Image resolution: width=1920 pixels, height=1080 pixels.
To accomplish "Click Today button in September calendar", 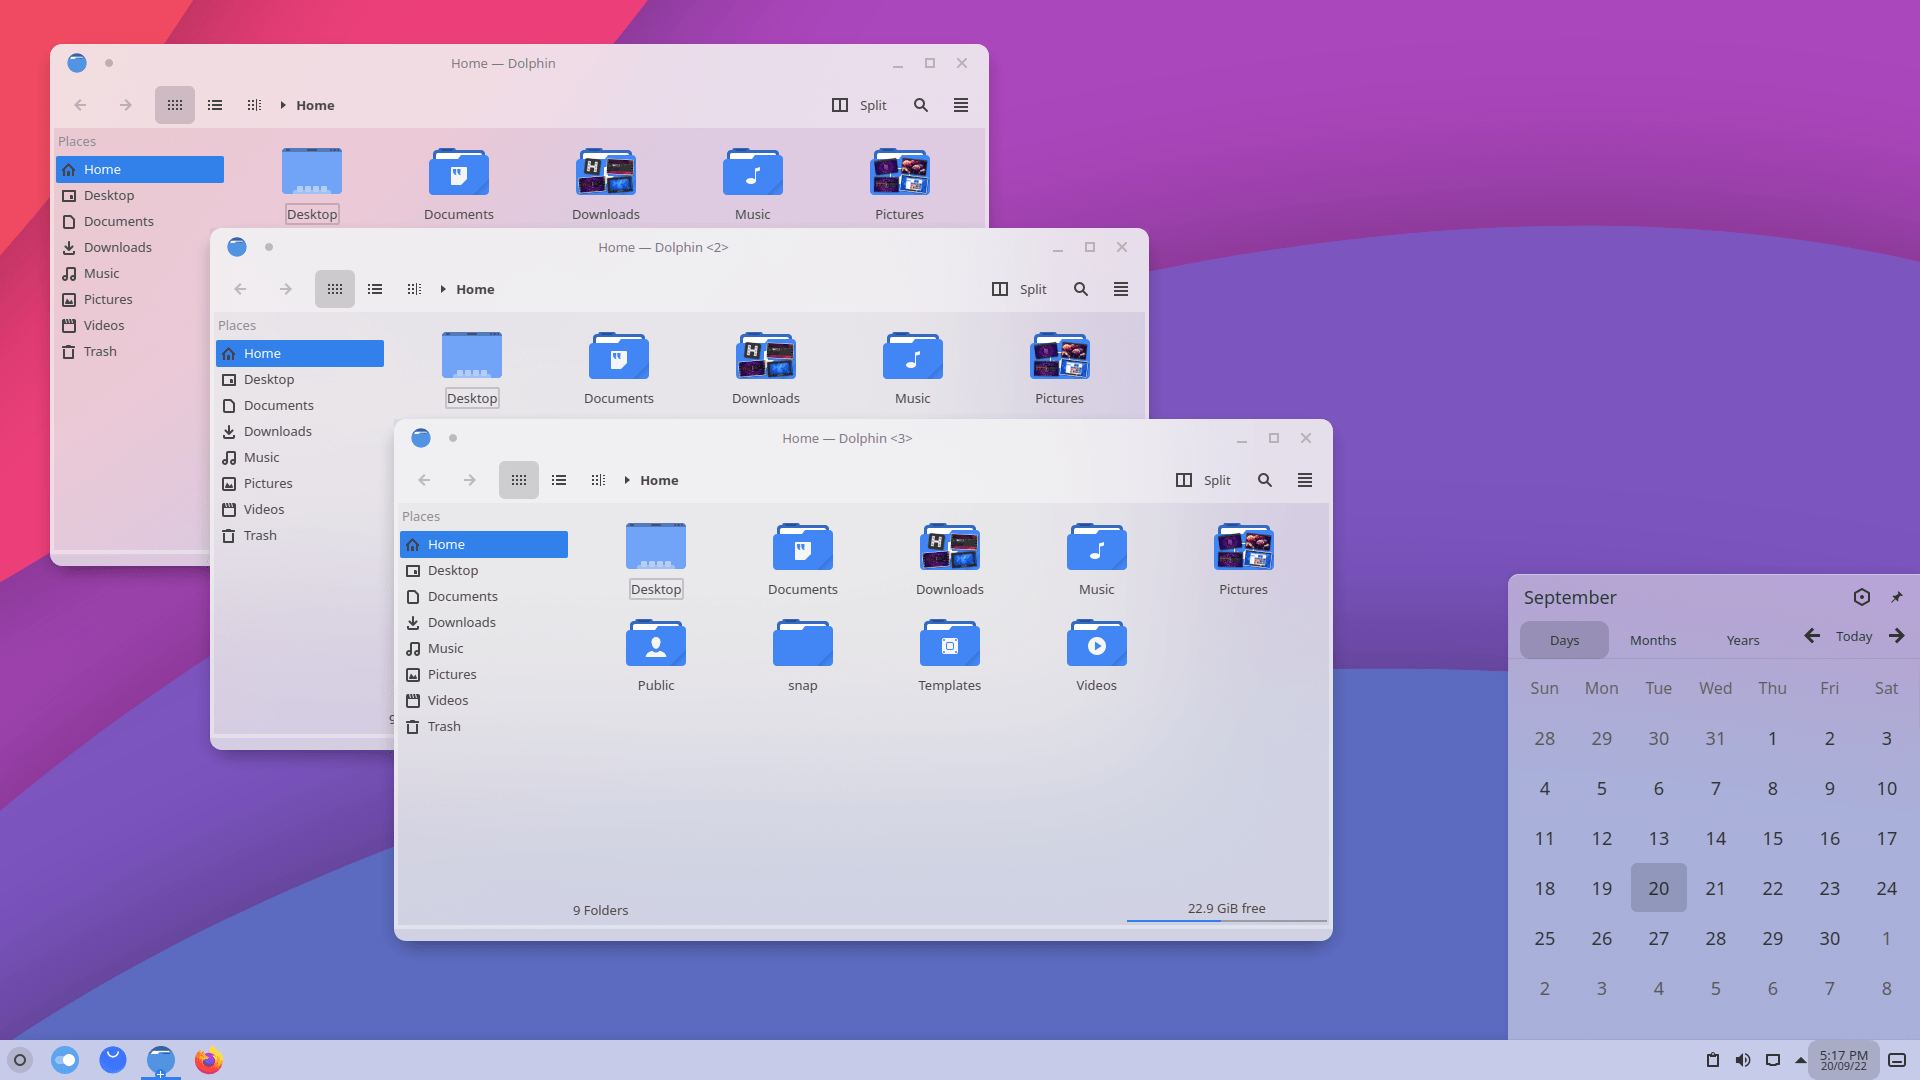I will (1854, 637).
